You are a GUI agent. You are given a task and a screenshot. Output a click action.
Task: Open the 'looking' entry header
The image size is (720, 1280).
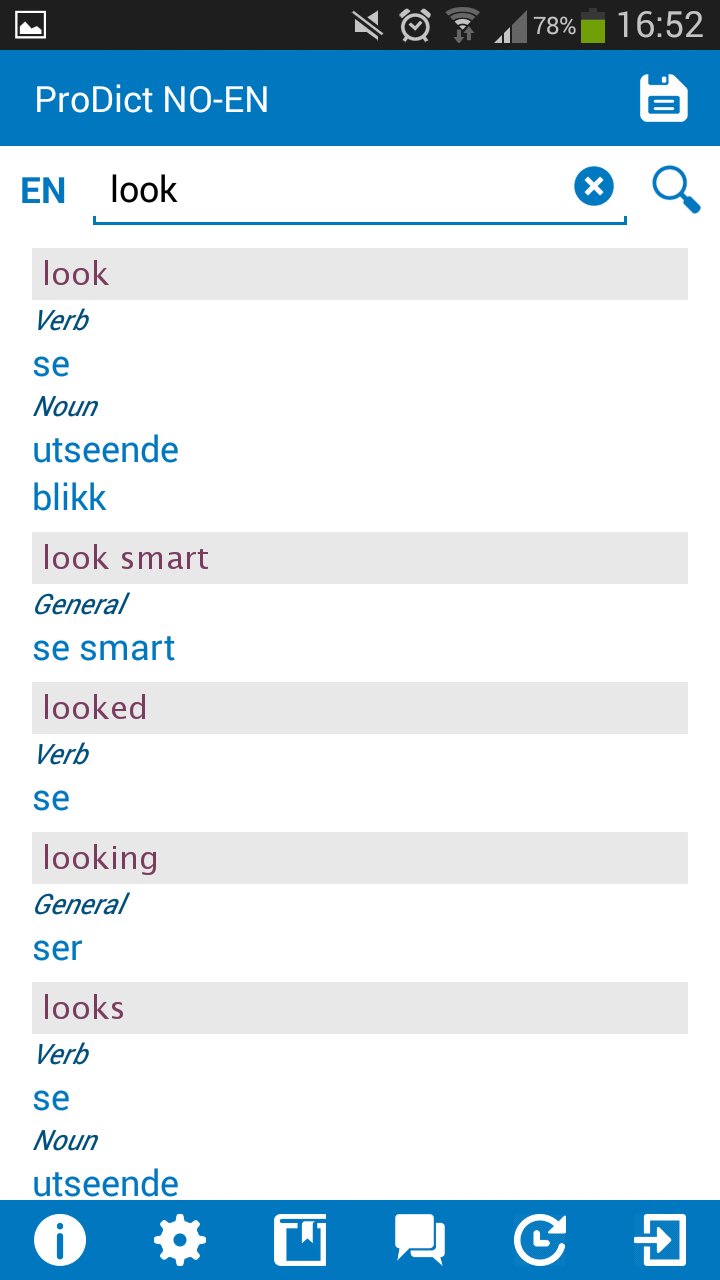click(x=360, y=858)
